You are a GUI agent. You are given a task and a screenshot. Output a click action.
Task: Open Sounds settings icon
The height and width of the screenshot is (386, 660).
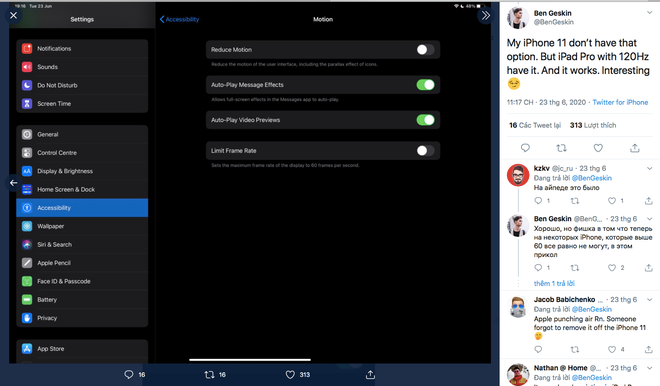tap(27, 67)
